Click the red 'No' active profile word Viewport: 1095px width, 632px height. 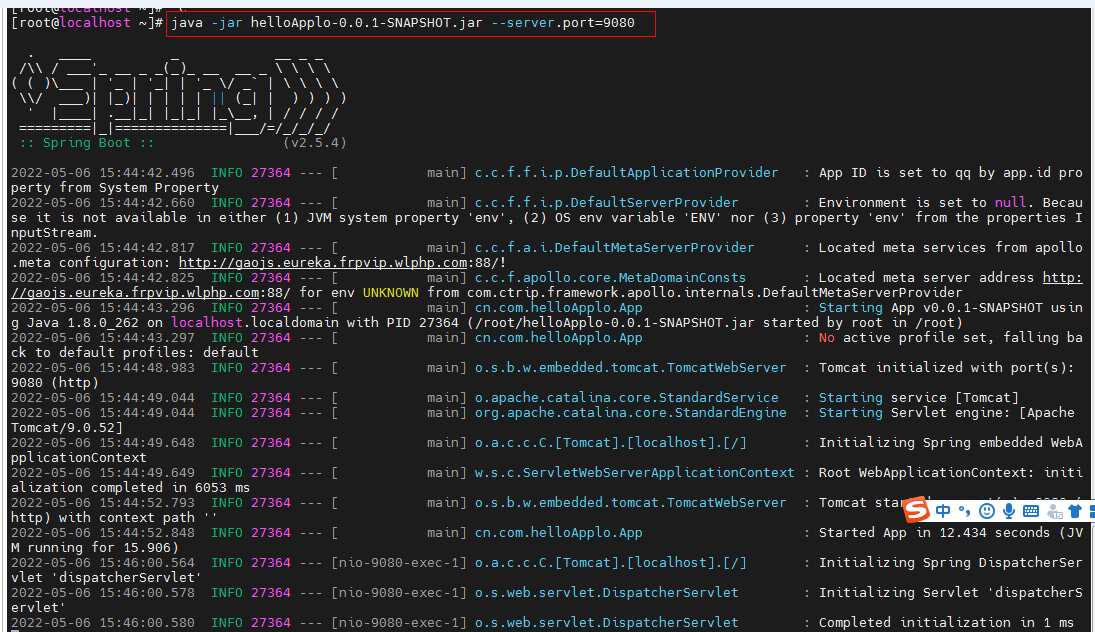pos(827,337)
